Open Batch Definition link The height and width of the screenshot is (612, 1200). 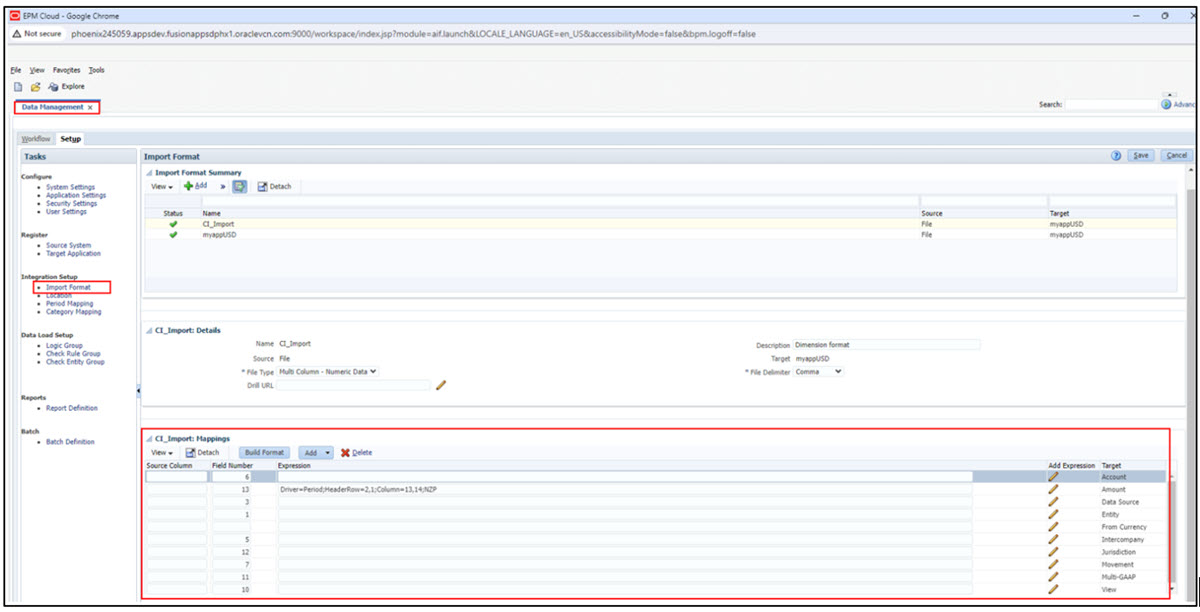[70, 442]
